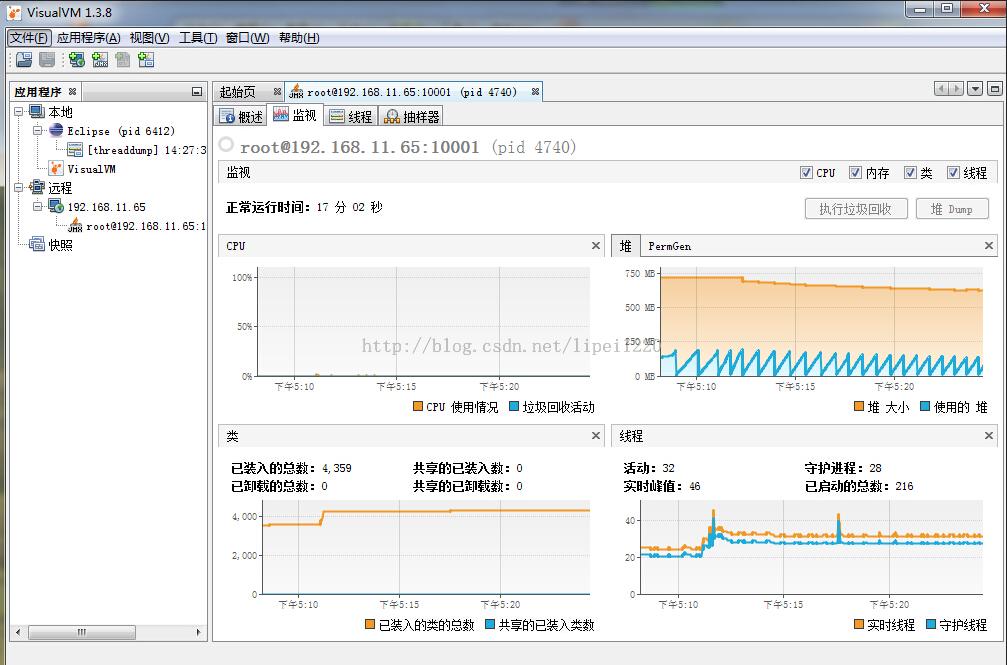Click the 垃圾回收活动 blue legend swatch
Viewport: 1007px width, 665px height.
point(514,406)
